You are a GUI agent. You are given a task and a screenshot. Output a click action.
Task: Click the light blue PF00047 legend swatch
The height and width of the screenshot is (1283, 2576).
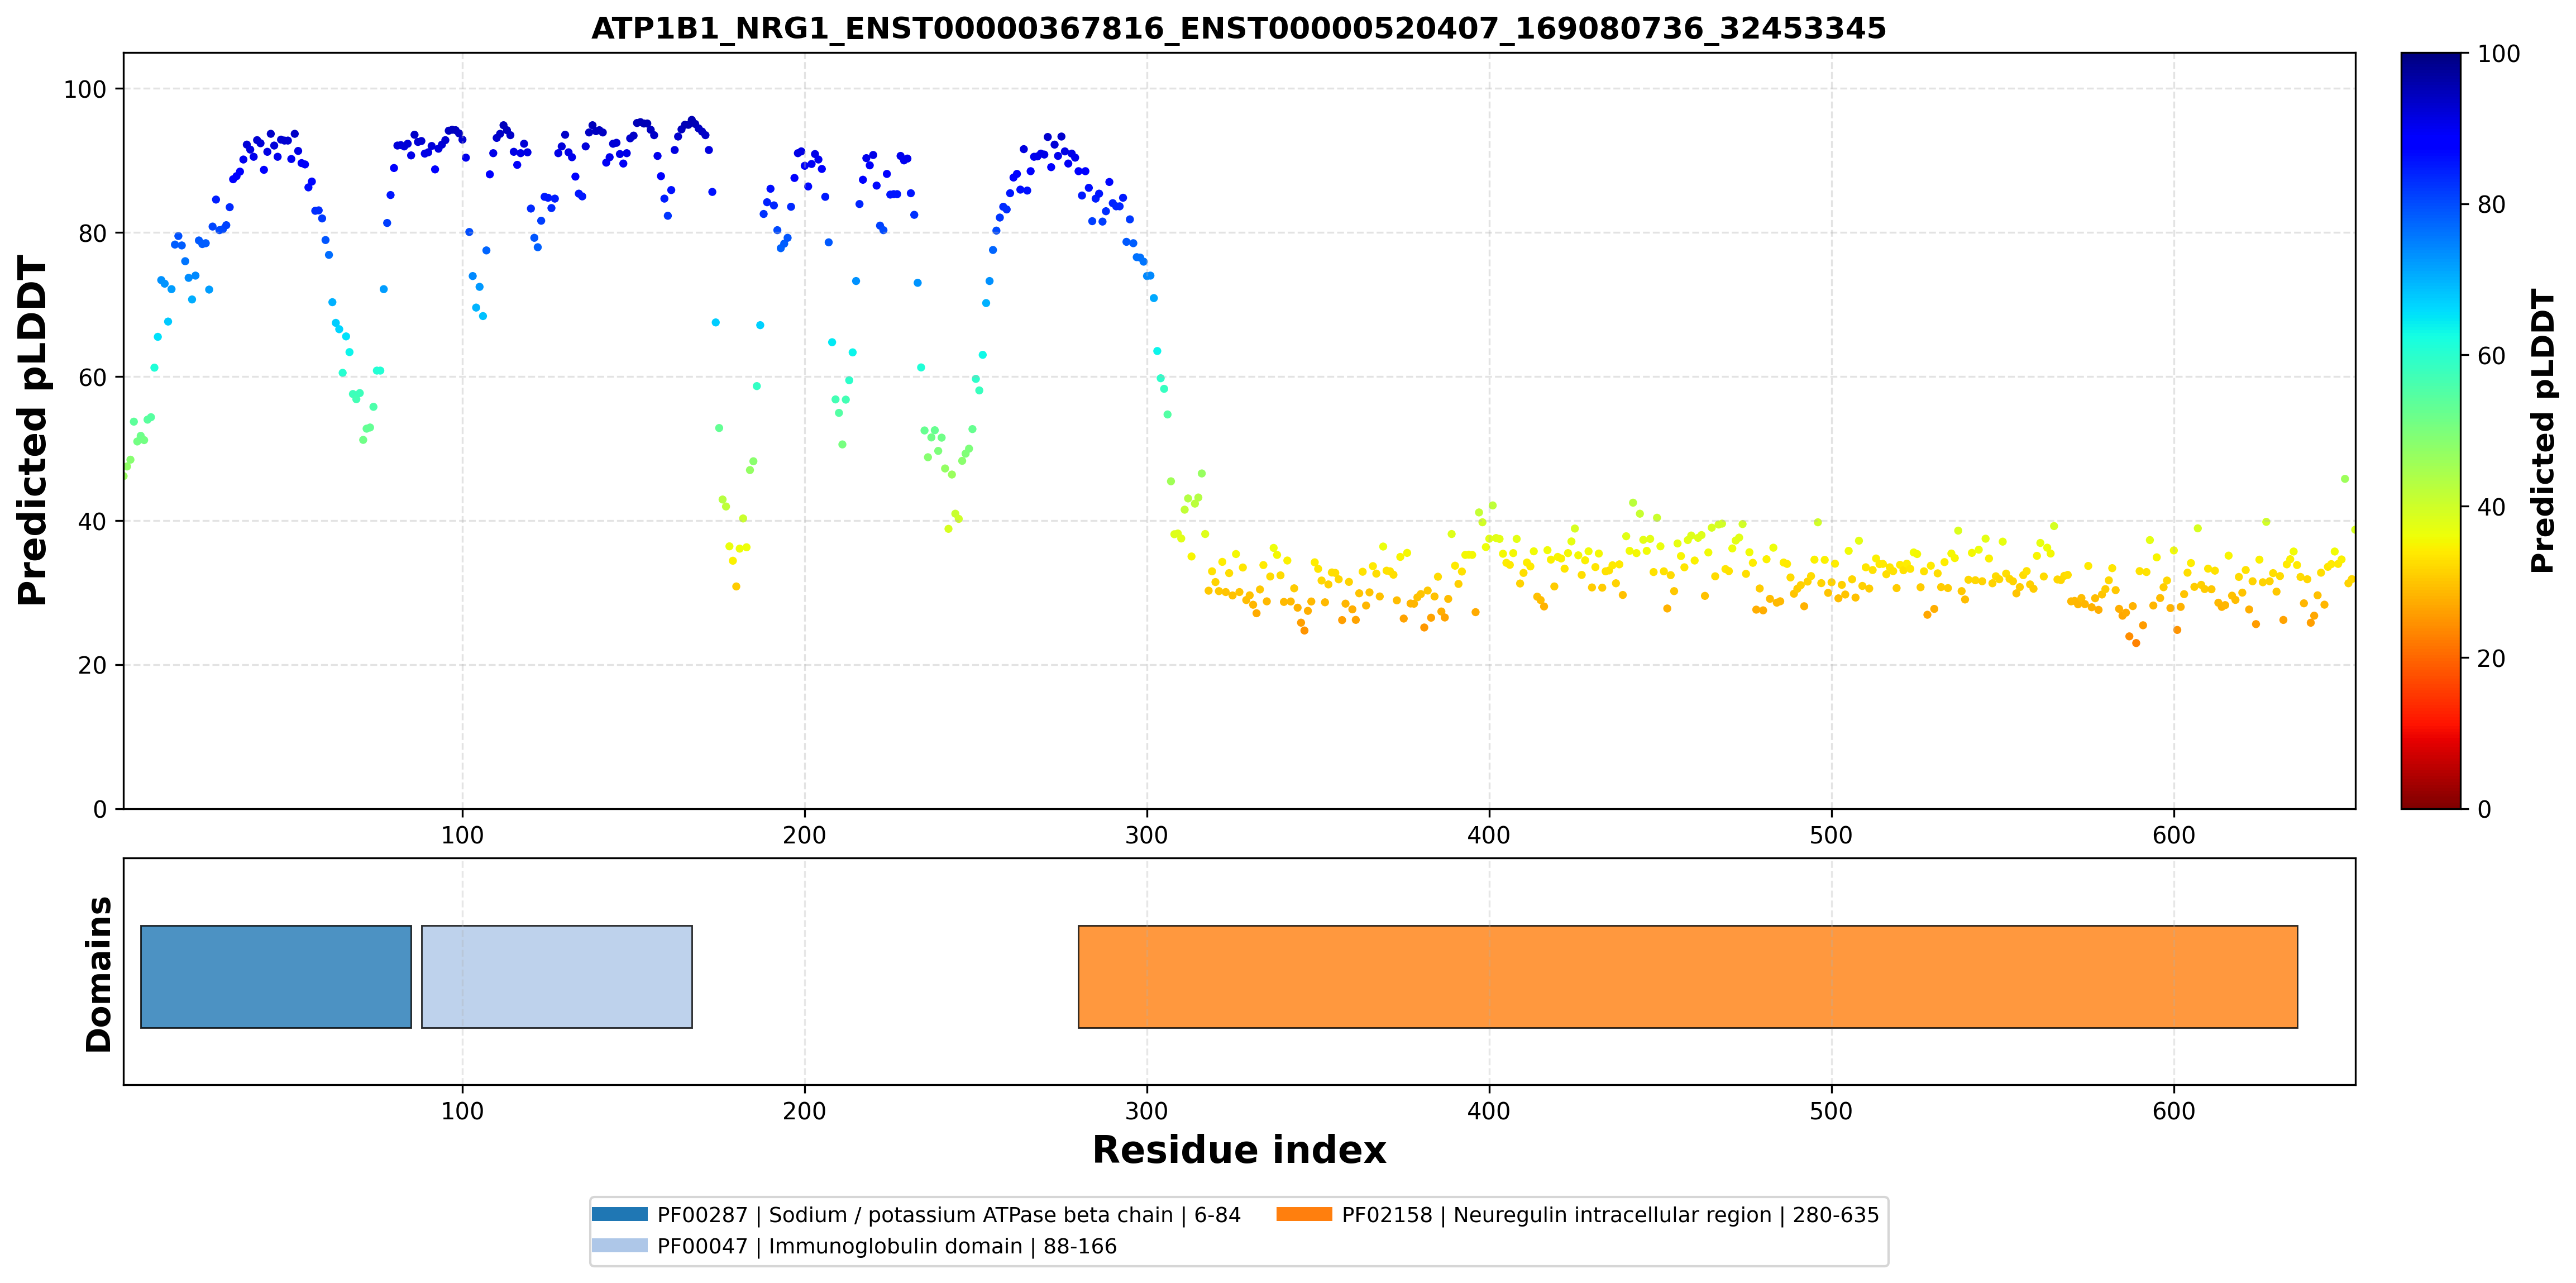point(619,1245)
